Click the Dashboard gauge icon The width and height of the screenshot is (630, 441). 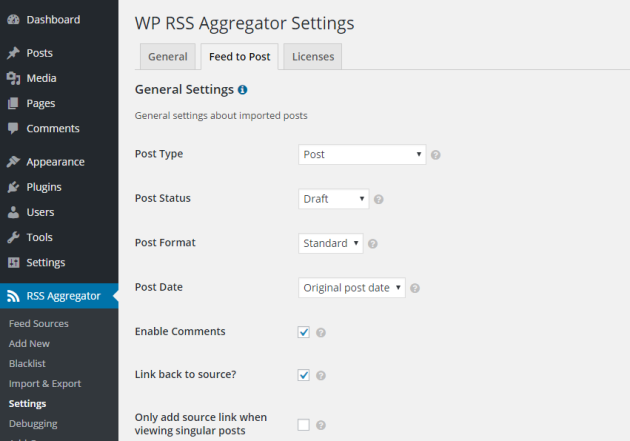[x=13, y=19]
